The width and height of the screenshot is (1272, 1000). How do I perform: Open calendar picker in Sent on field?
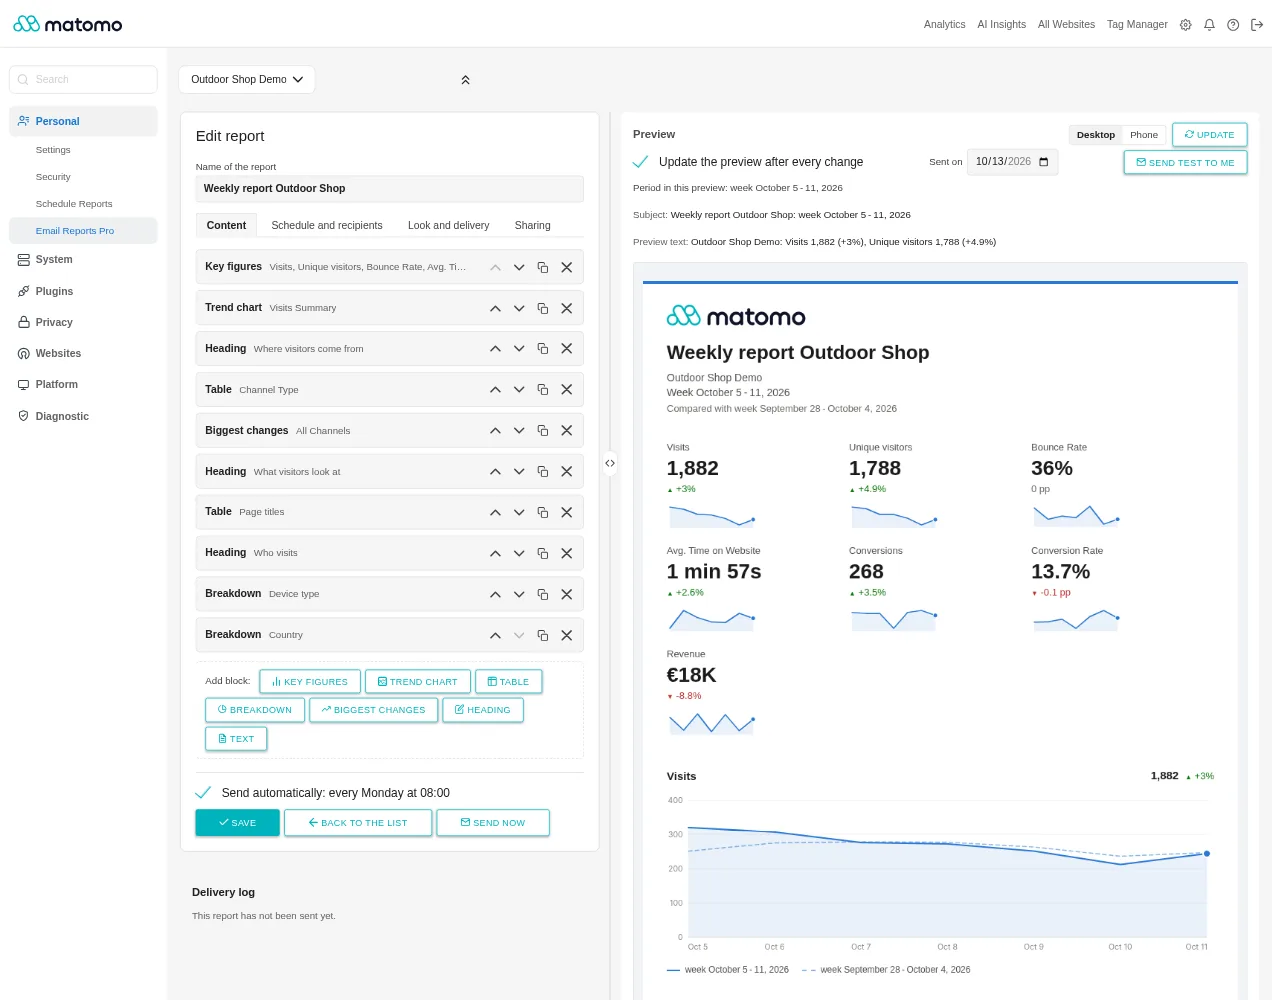pos(1044,162)
